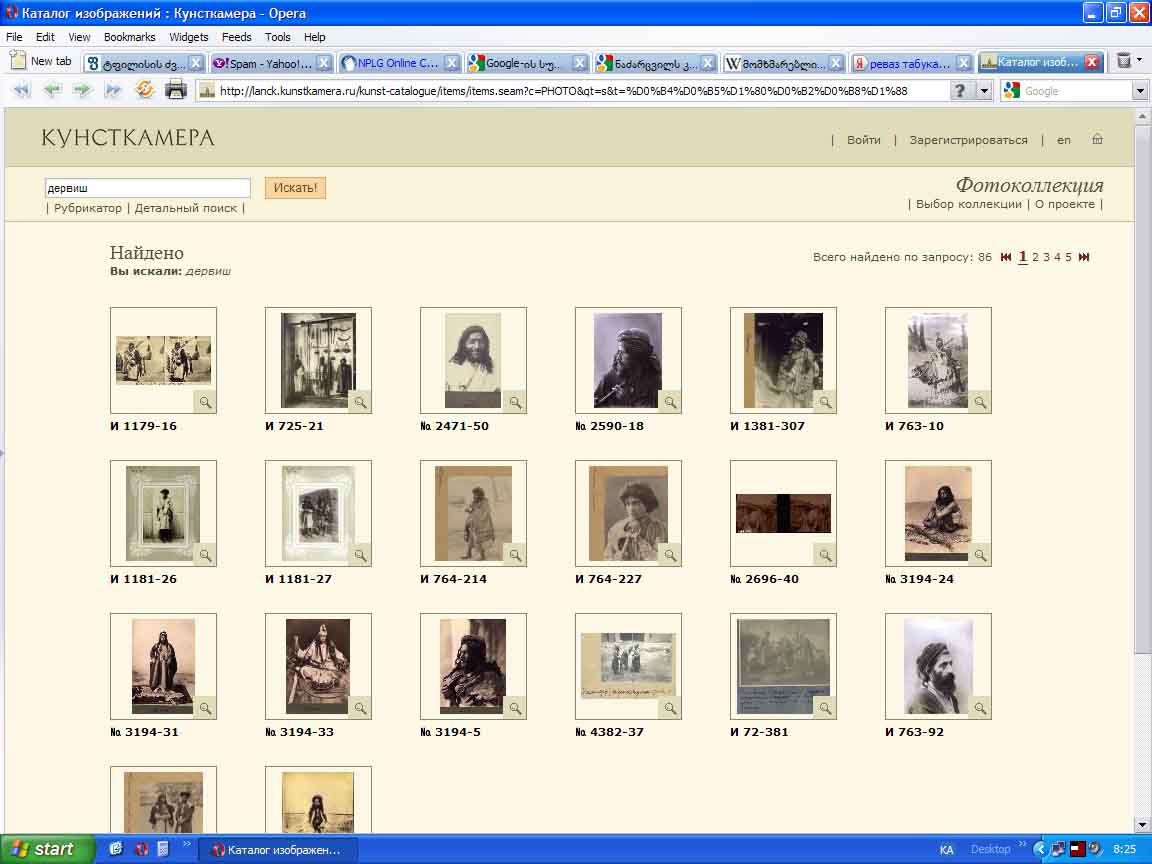Zoom photo № 2590-18 with its magnifier icon
The width and height of the screenshot is (1152, 864).
pos(670,402)
